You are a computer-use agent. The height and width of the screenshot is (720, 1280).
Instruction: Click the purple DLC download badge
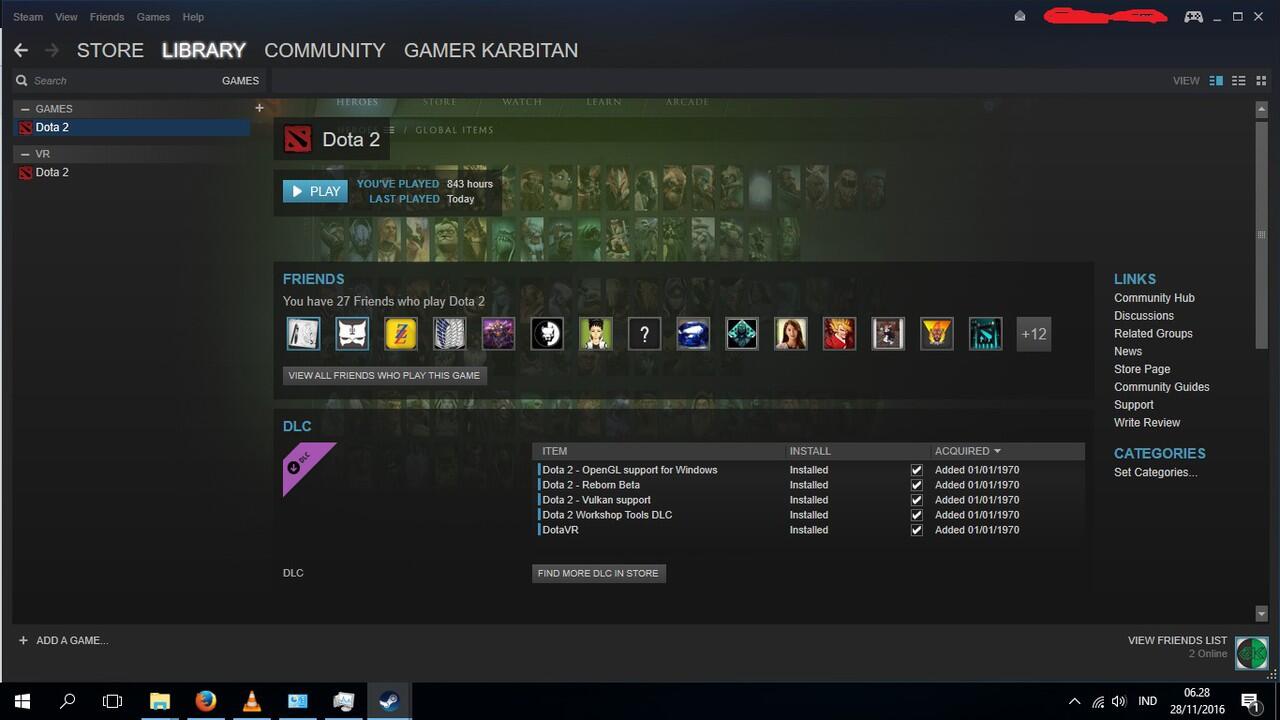pyautogui.click(x=308, y=467)
